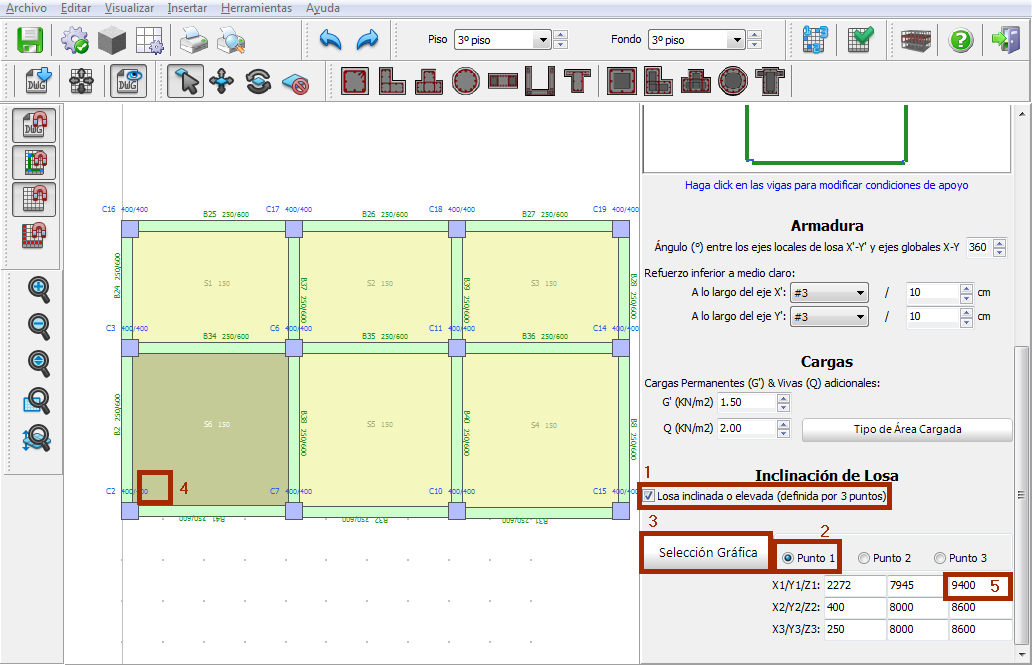Click the zoom in magnifier icon
This screenshot has width=1032, height=665.
[x=39, y=289]
